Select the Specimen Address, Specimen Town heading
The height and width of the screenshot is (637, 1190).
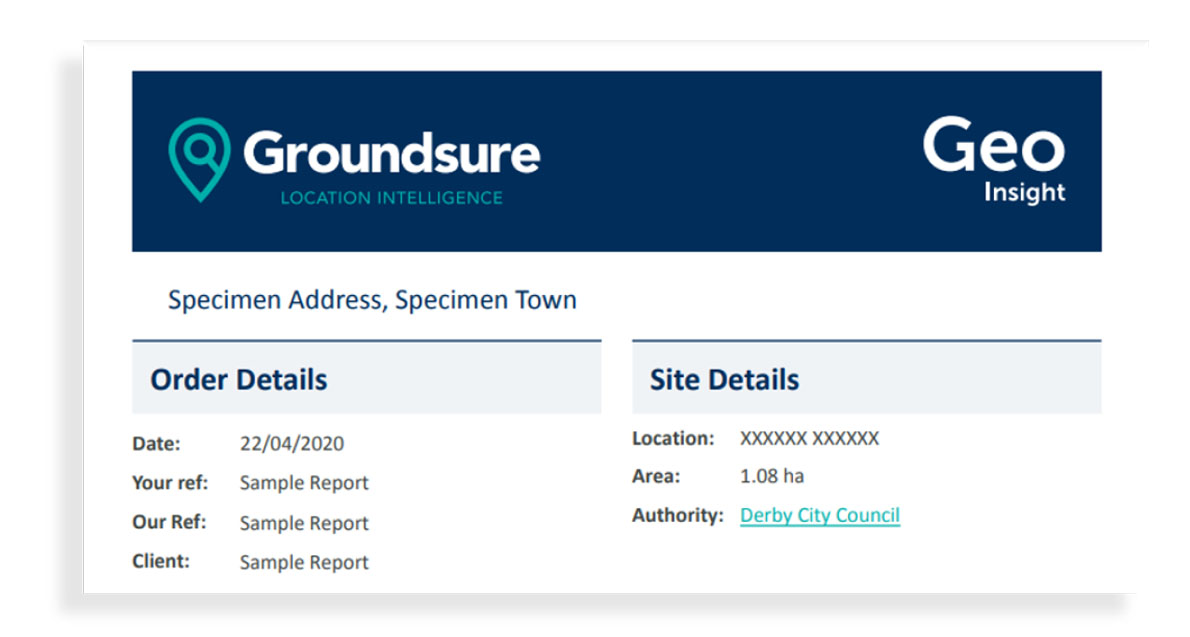(x=372, y=300)
